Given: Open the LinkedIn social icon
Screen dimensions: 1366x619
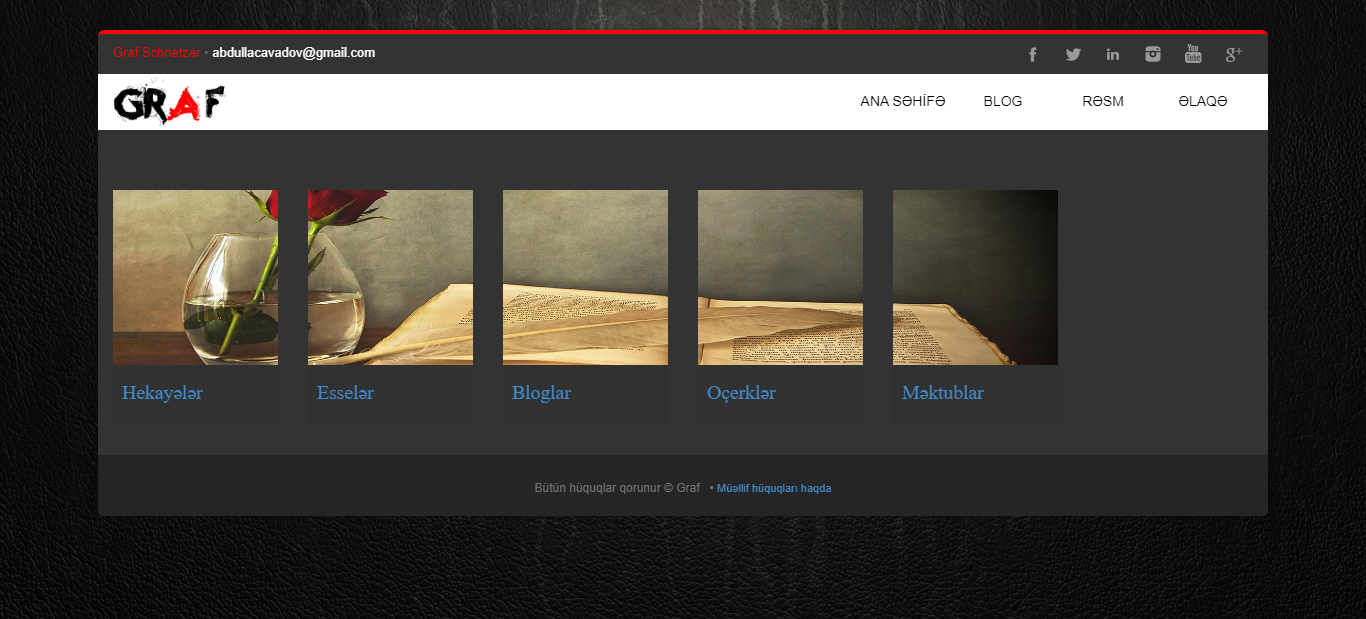Looking at the screenshot, I should click(1113, 54).
